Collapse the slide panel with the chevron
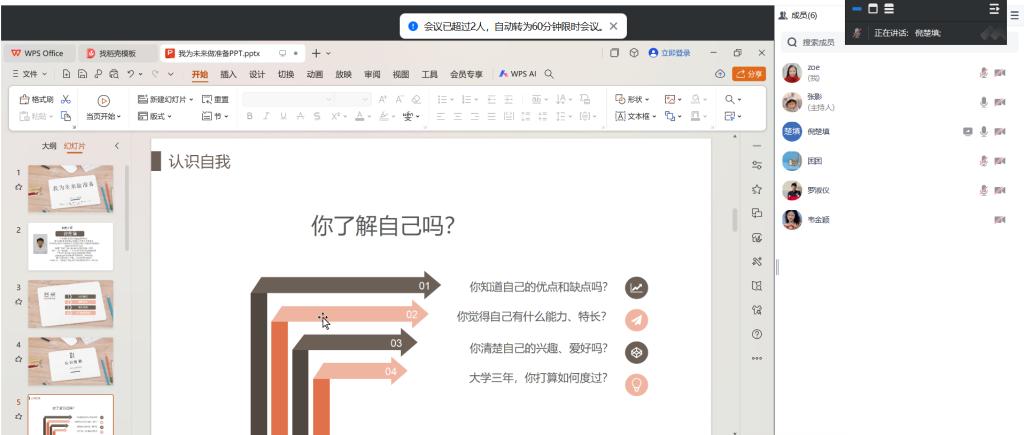1024x435 pixels. [x=117, y=146]
